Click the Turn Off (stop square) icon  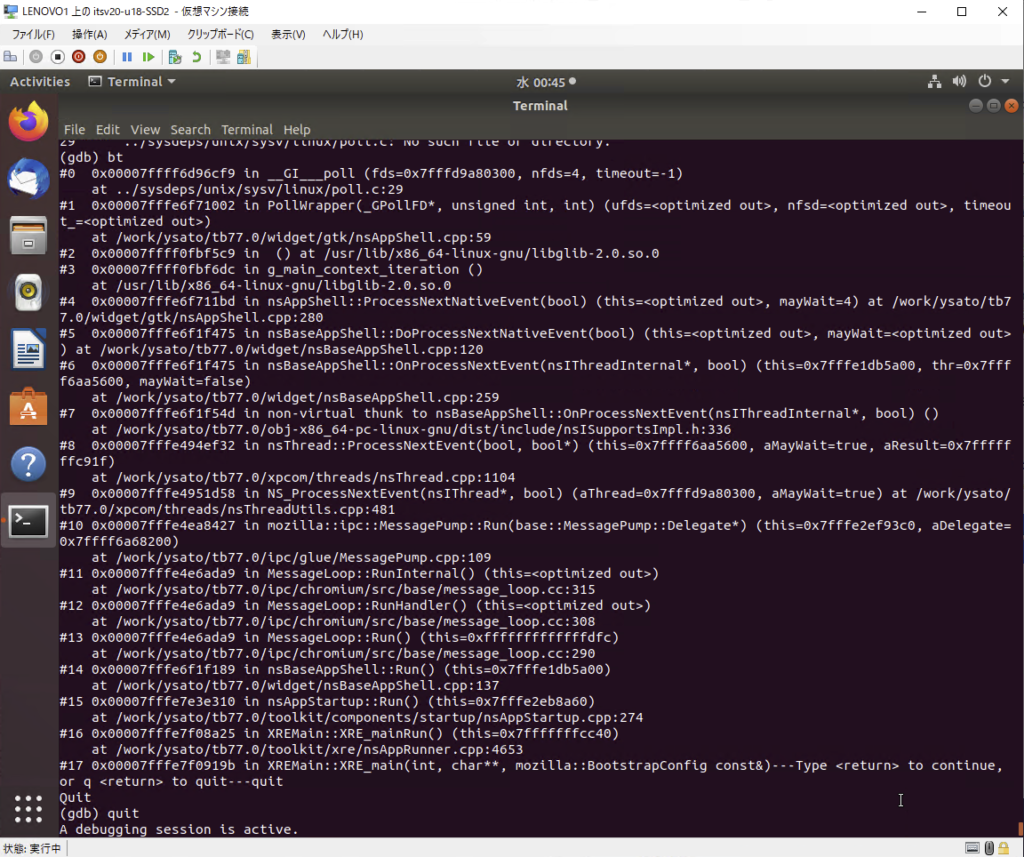point(57,57)
